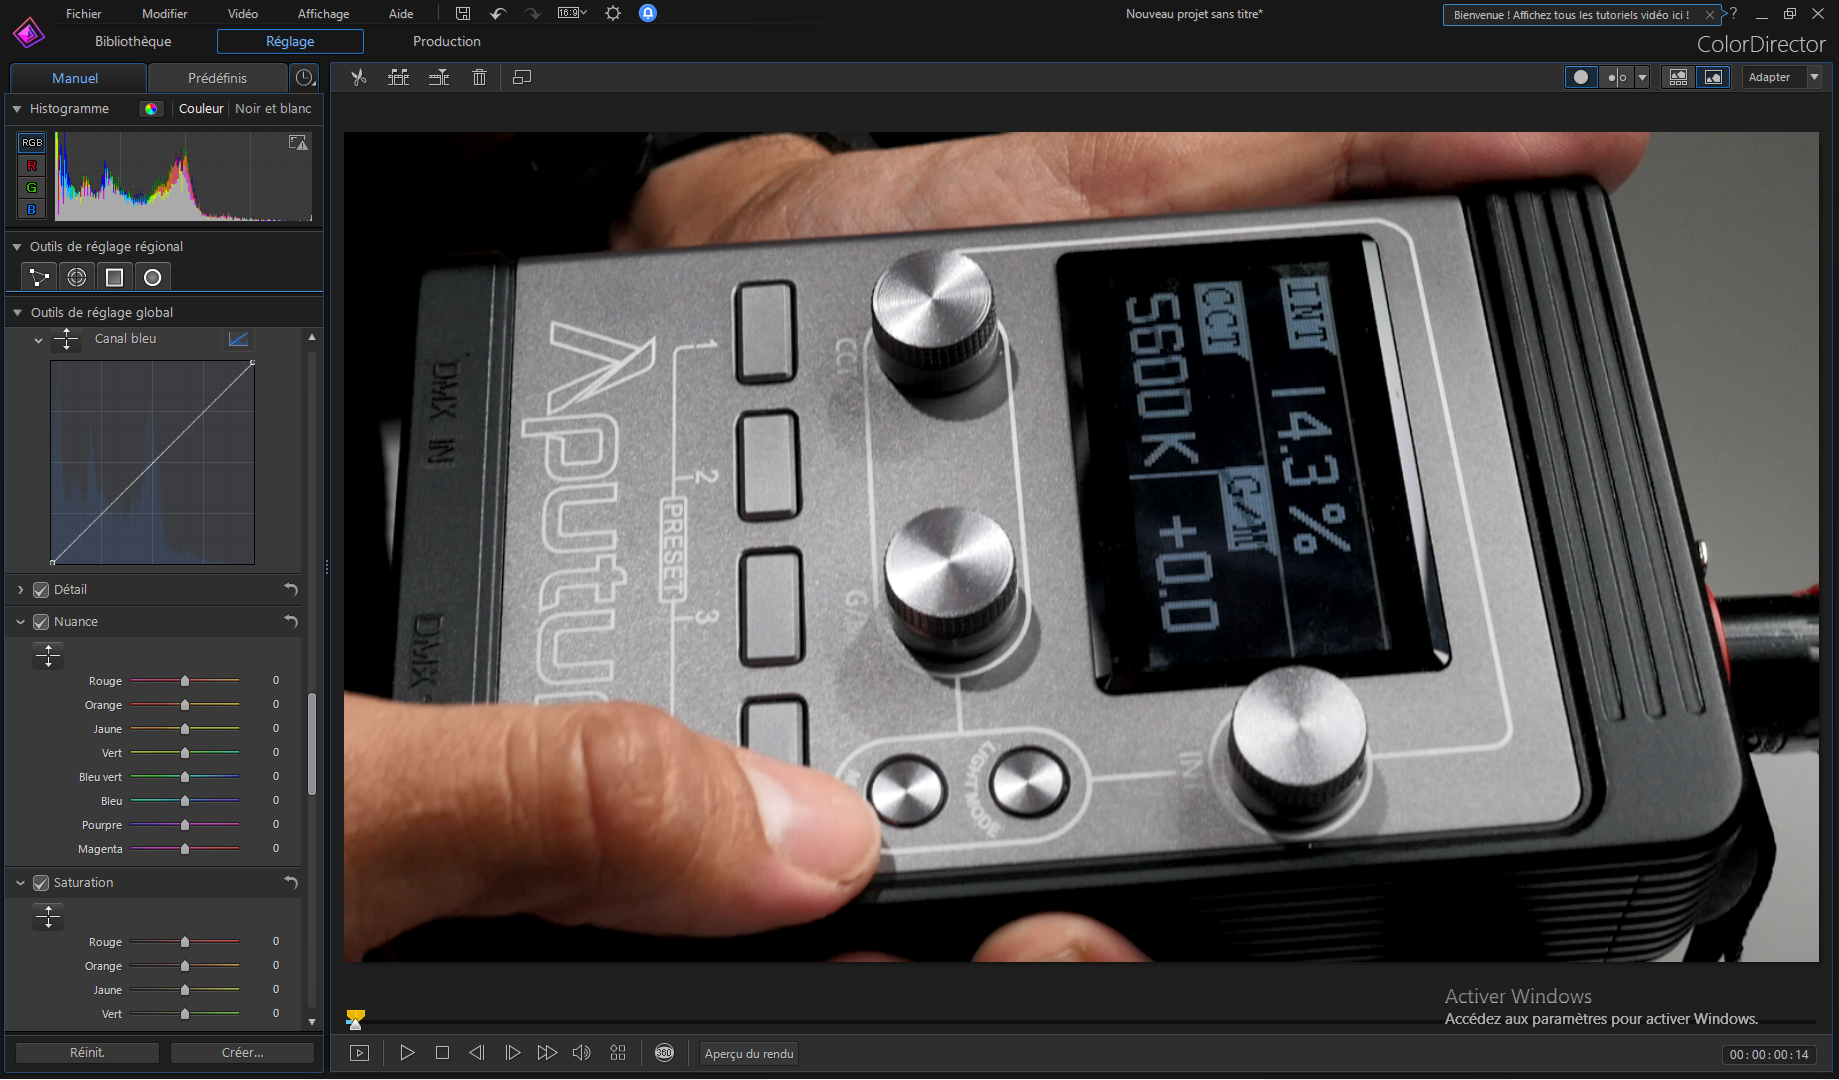Image resolution: width=1839 pixels, height=1080 pixels.
Task: Click the notification bell icon
Action: tap(648, 13)
